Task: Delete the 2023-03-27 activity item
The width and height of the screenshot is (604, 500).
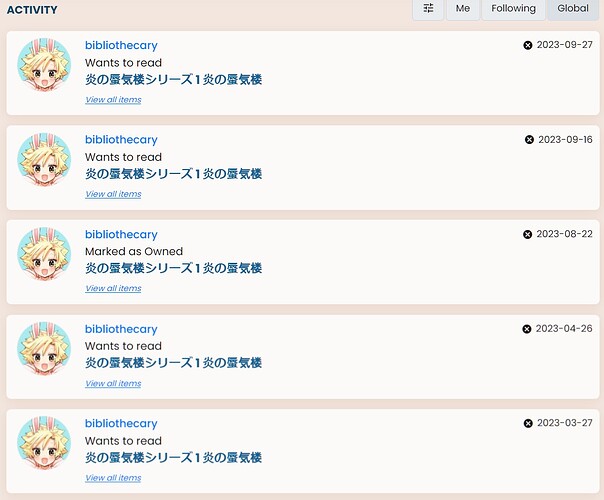Action: pyautogui.click(x=528, y=423)
